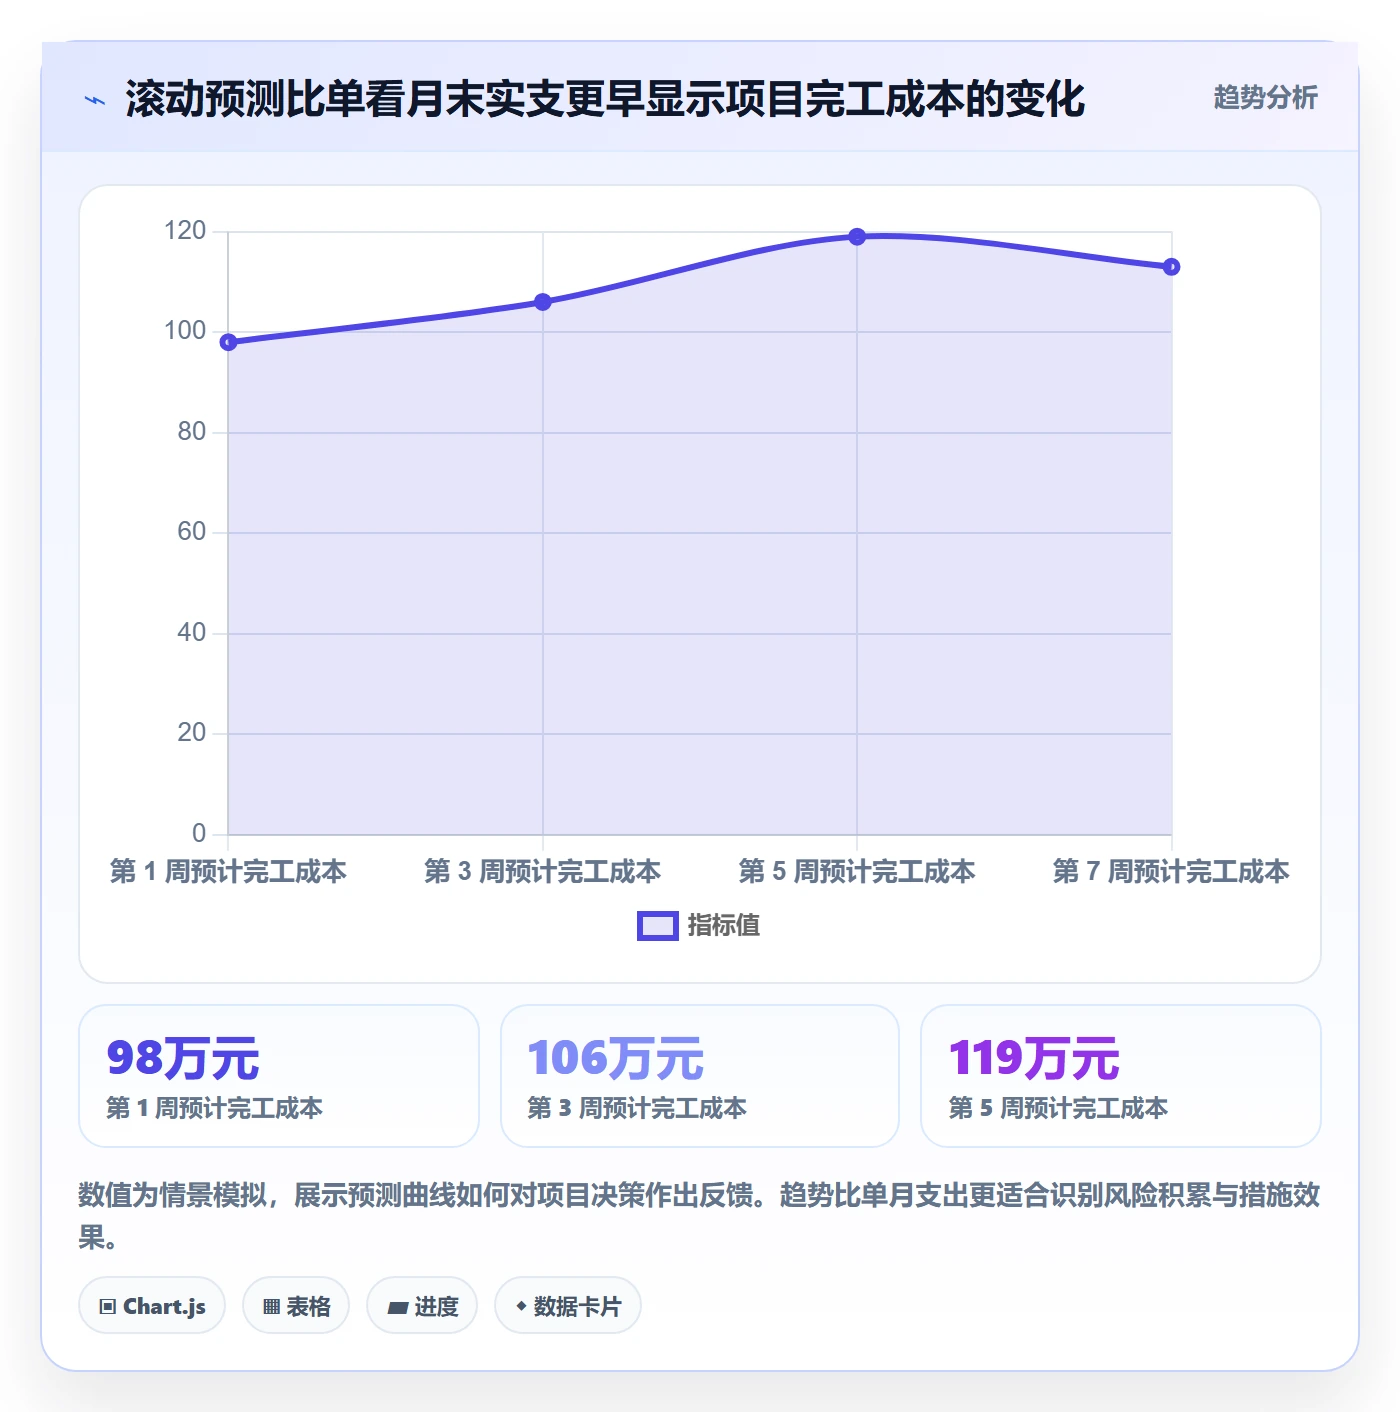Viewport: 1400px width, 1412px height.
Task: Click the Chart.js tag chip
Action: tap(152, 1306)
